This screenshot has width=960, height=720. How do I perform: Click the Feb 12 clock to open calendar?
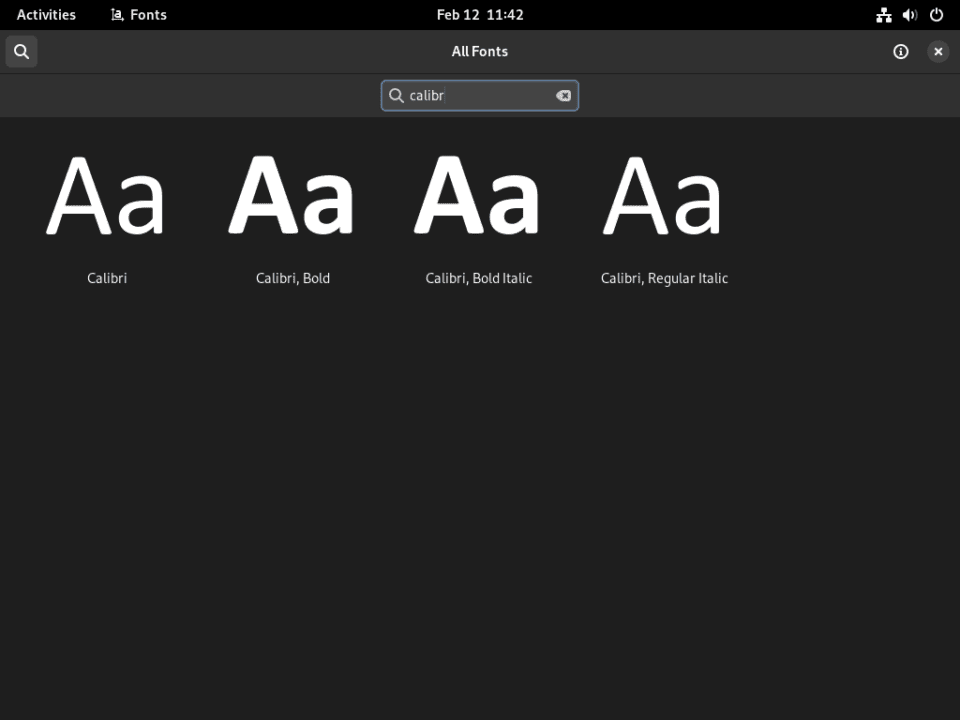point(480,14)
